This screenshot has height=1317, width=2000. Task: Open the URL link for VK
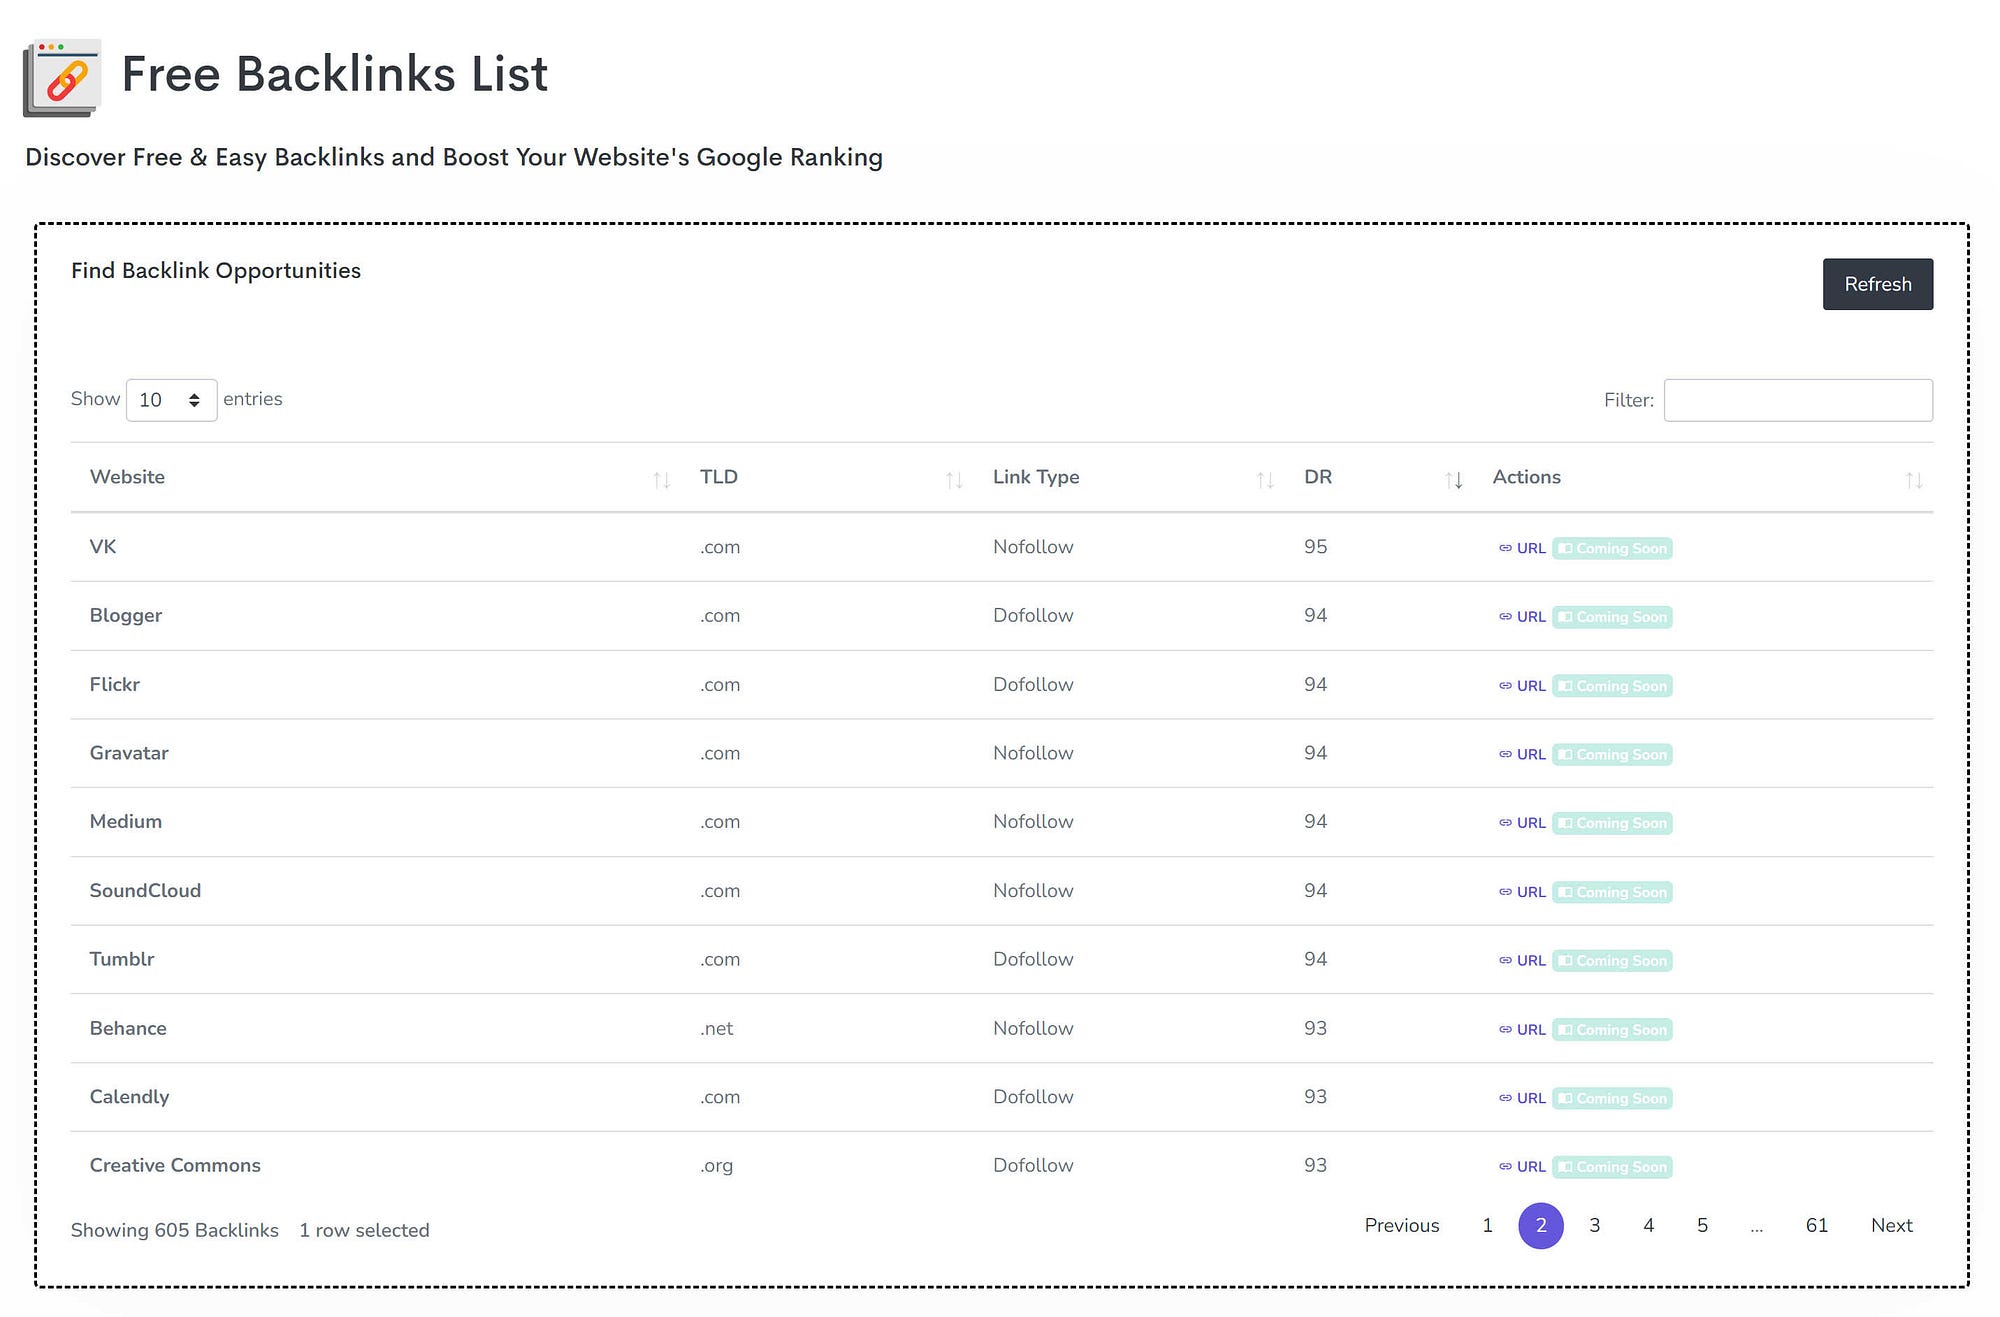(1522, 548)
